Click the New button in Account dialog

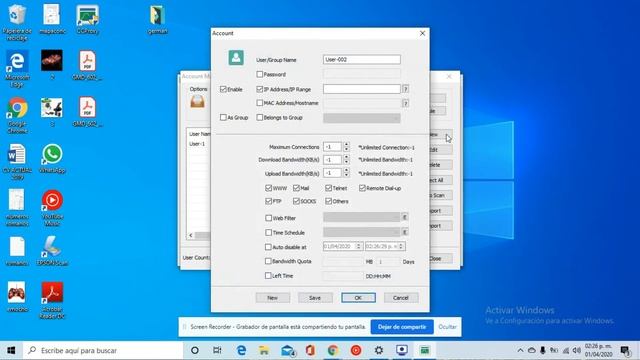click(x=273, y=298)
